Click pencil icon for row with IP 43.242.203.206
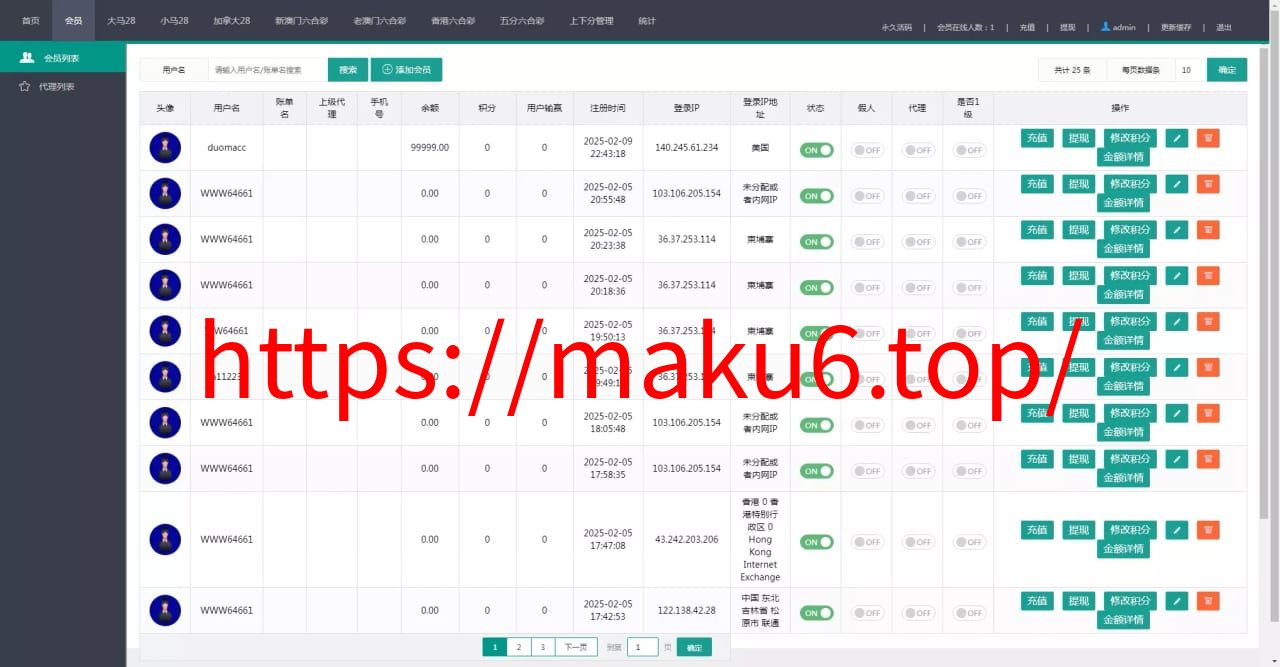The width and height of the screenshot is (1280, 667). pyautogui.click(x=1177, y=530)
